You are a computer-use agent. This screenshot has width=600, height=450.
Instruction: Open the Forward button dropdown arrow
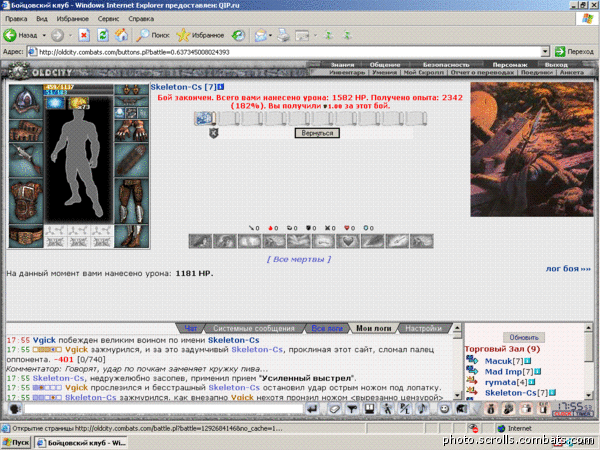70,35
